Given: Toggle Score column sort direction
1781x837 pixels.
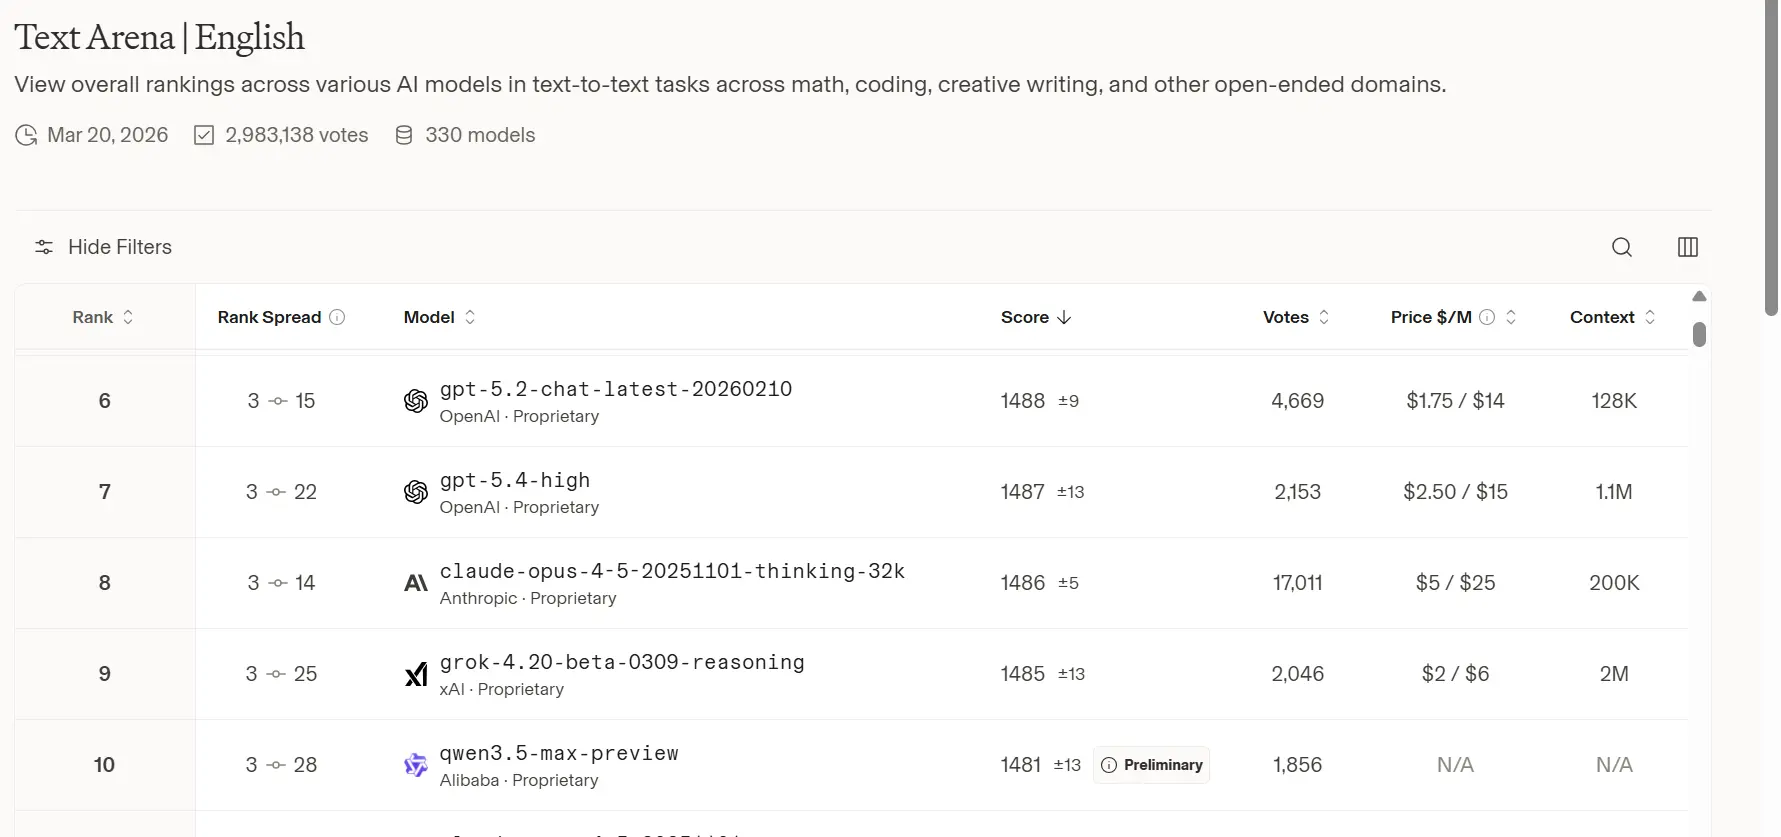Looking at the screenshot, I should tap(1035, 317).
